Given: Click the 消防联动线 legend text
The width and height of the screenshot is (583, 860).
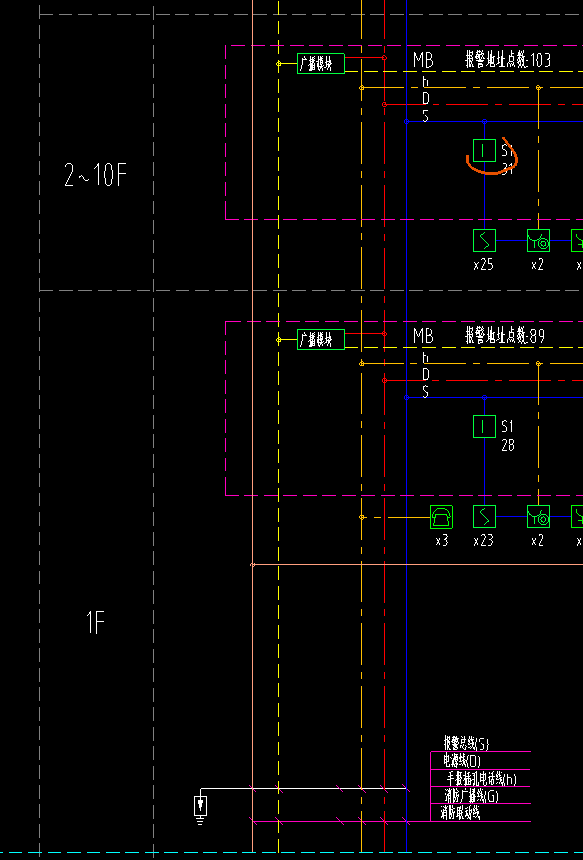Looking at the screenshot, I should pyautogui.click(x=461, y=812).
